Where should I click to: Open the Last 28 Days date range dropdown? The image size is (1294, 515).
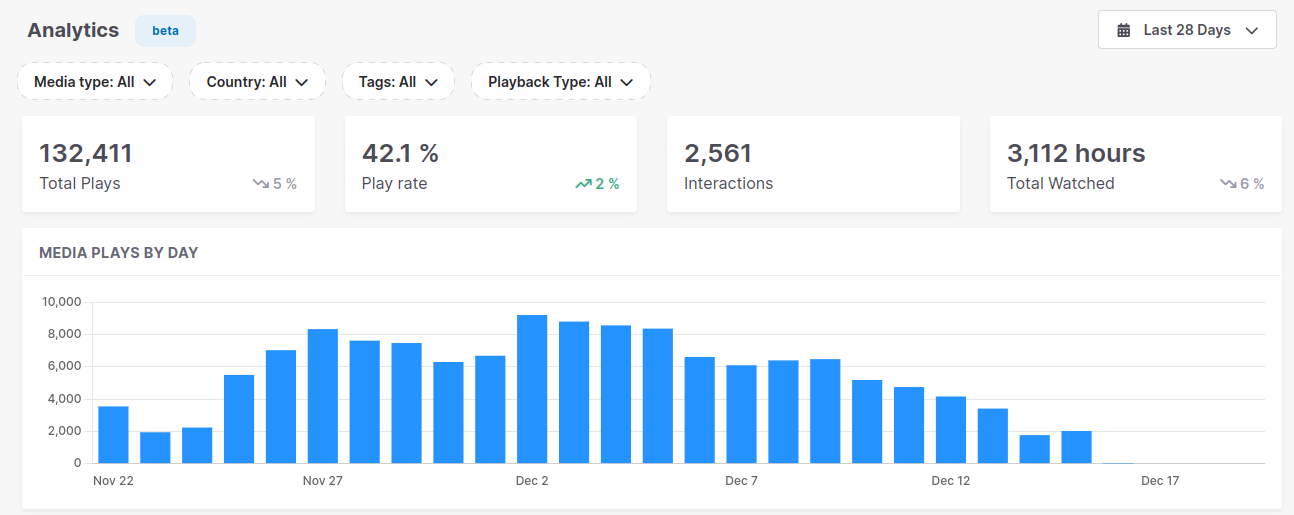point(1187,30)
